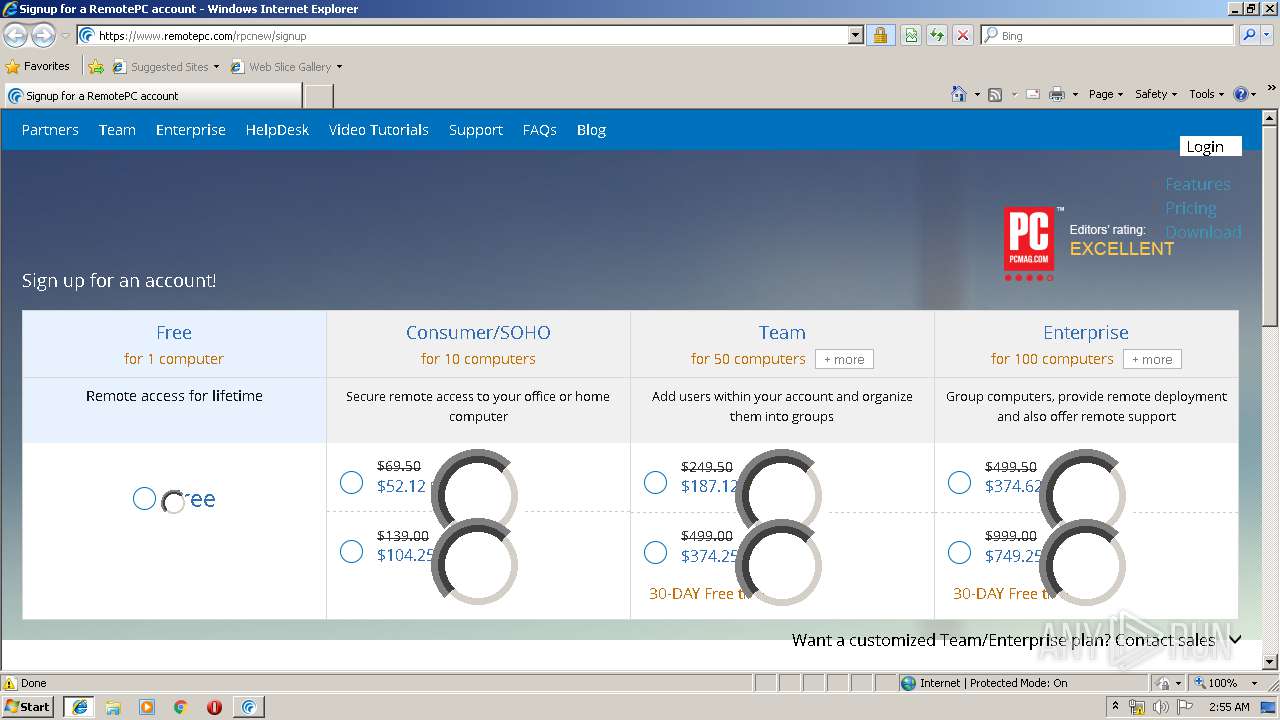The image size is (1280, 720).
Task: Open the Download link
Action: pos(1203,232)
